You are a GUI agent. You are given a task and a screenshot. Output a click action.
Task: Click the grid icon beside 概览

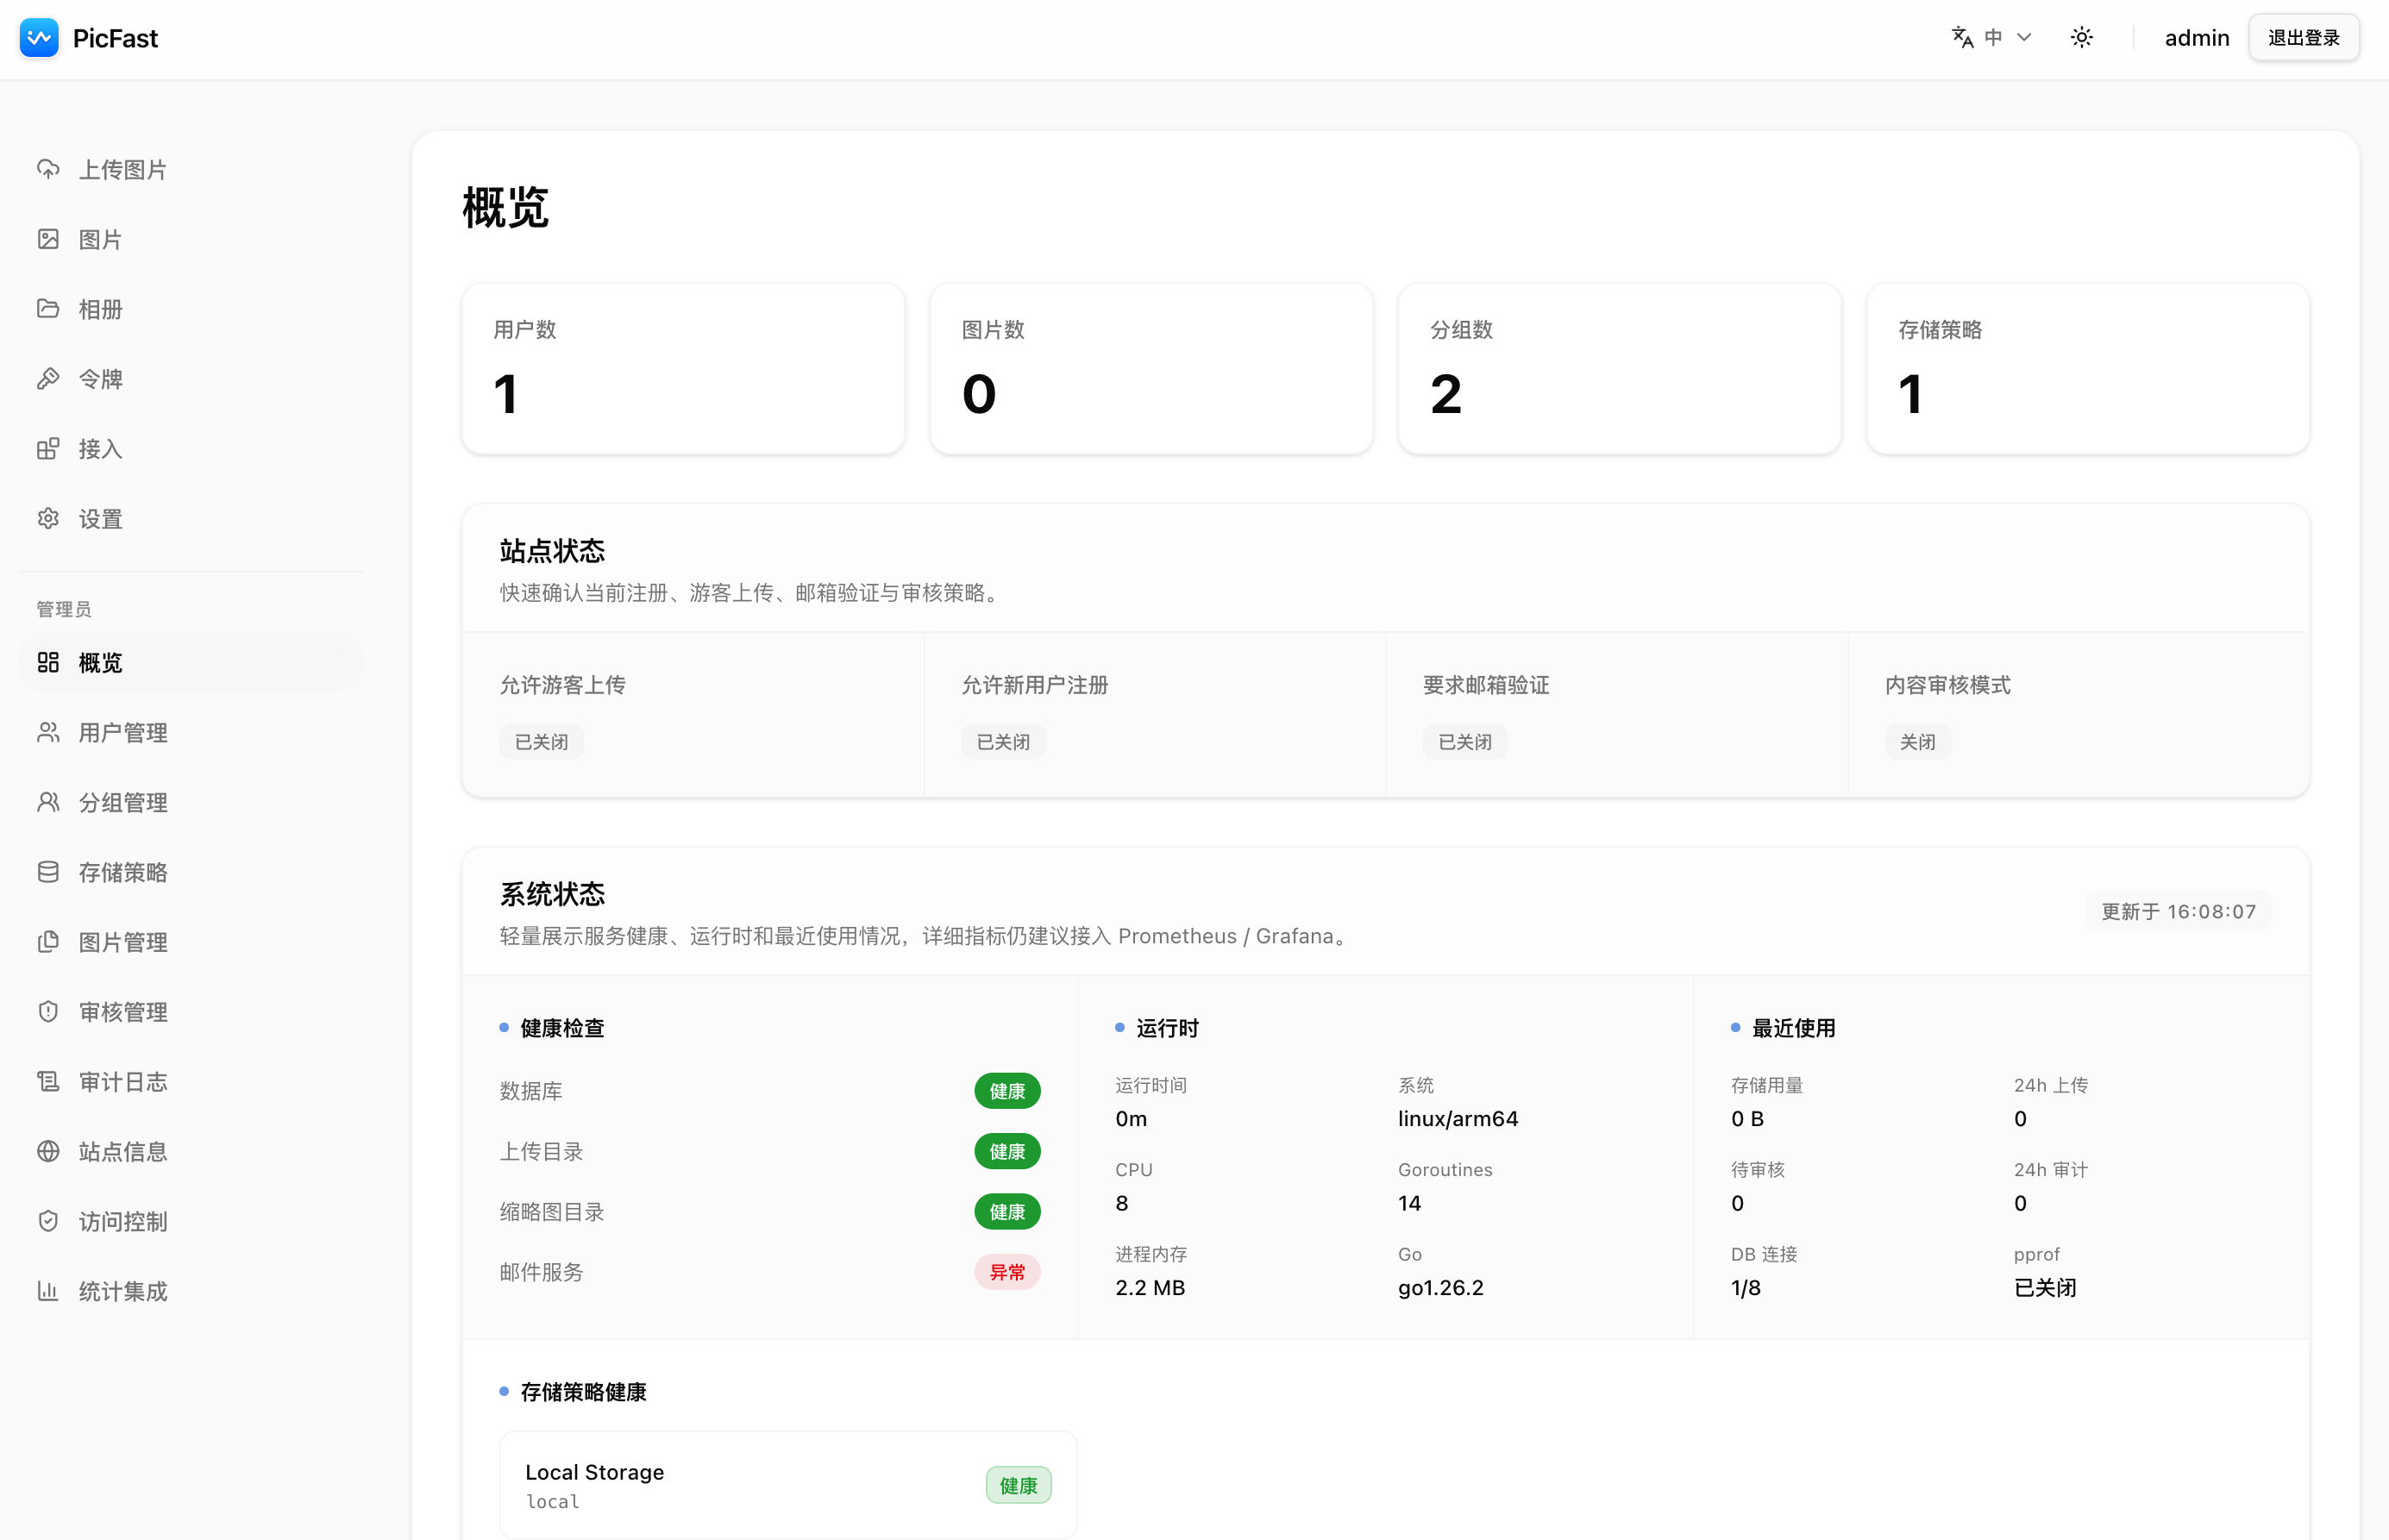coord(48,662)
